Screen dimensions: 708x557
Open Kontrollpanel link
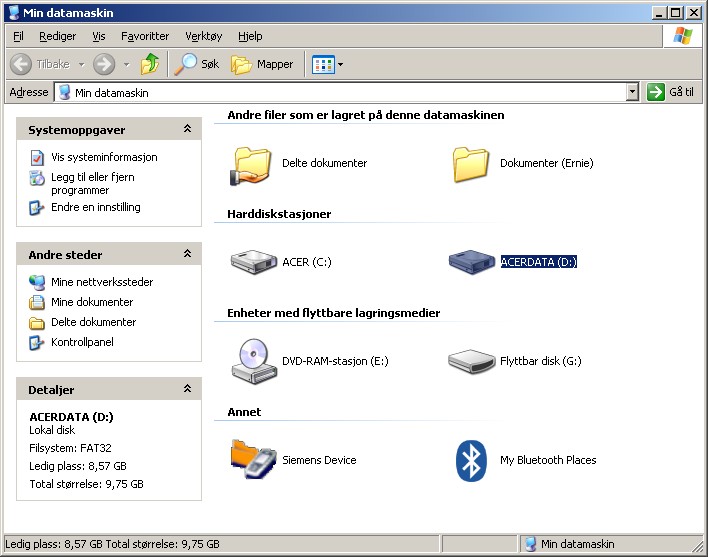point(82,342)
